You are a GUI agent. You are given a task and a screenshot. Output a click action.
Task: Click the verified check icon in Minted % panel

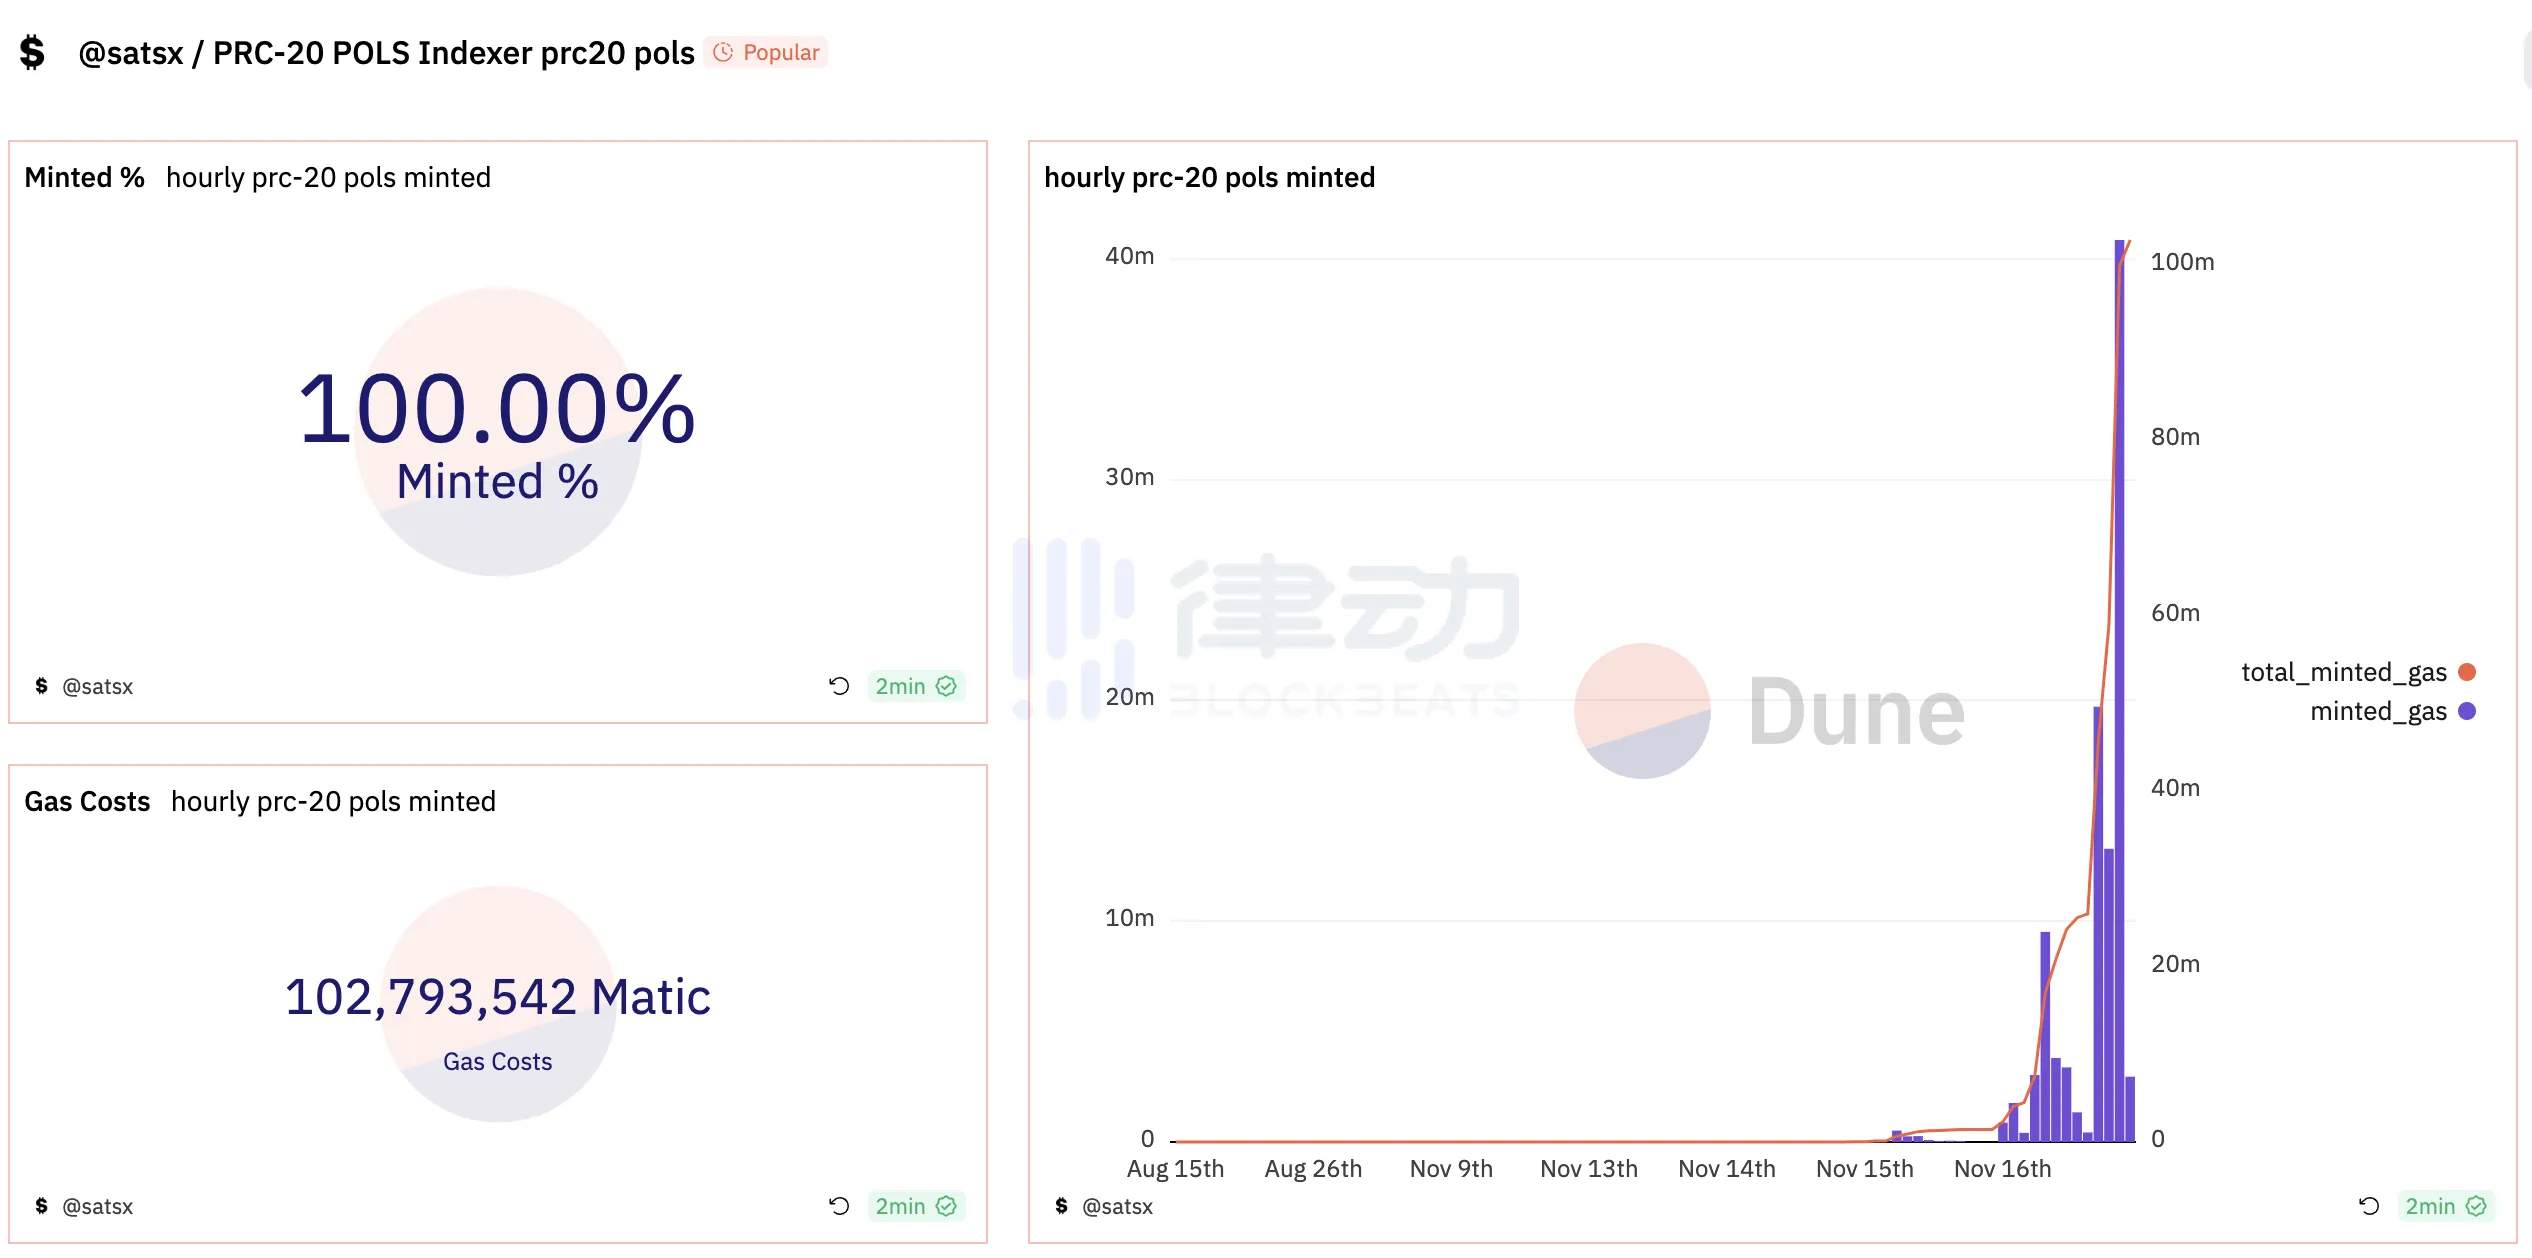pyautogui.click(x=946, y=686)
